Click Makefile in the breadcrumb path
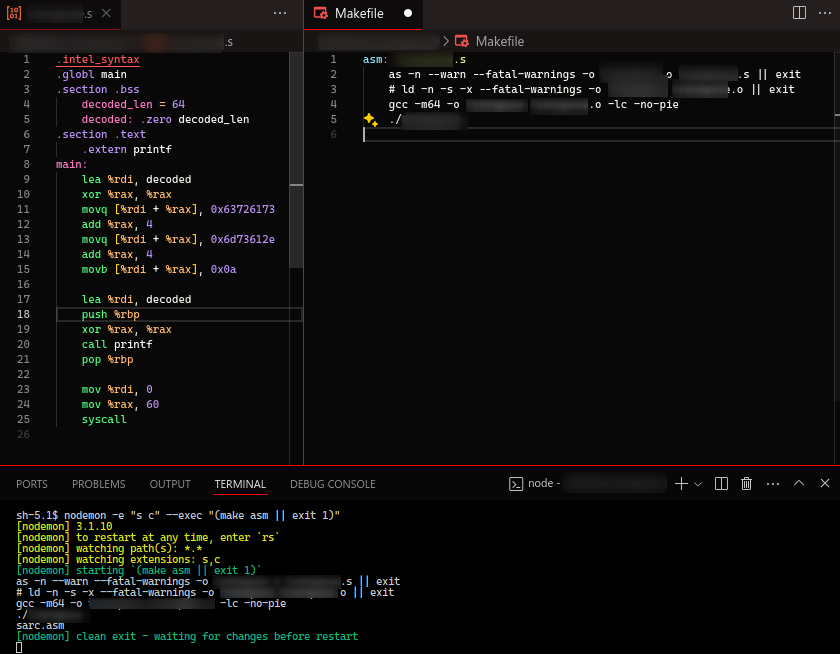 [499, 42]
